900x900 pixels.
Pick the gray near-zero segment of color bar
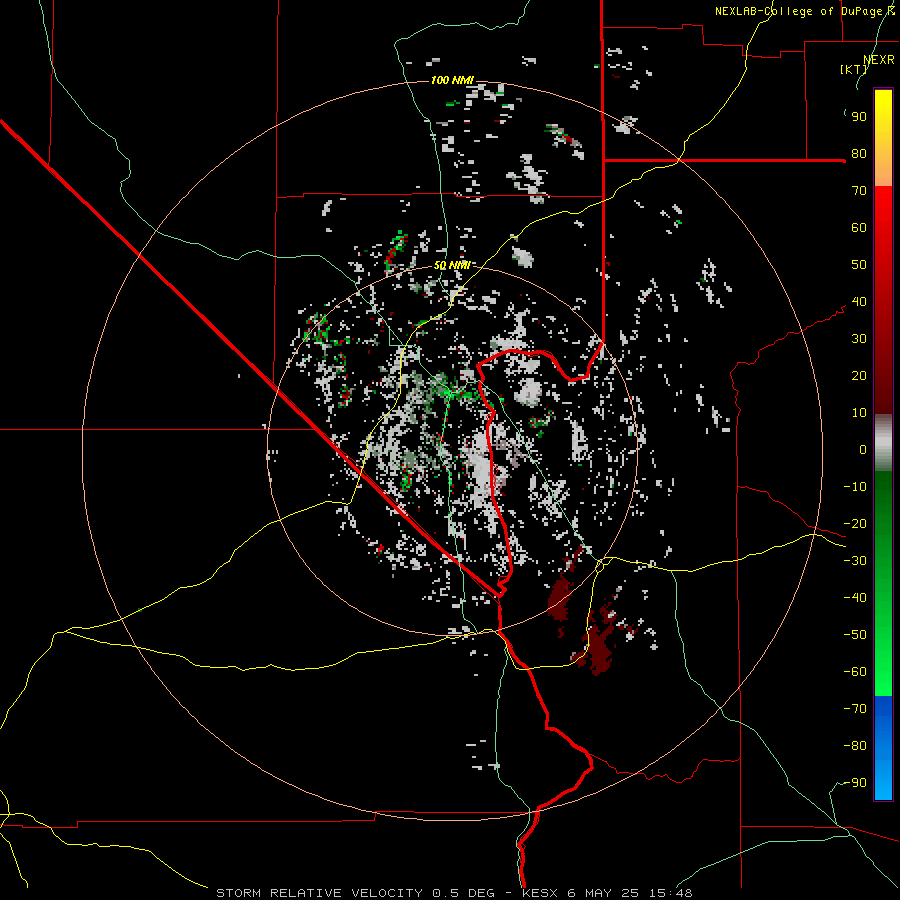click(883, 443)
